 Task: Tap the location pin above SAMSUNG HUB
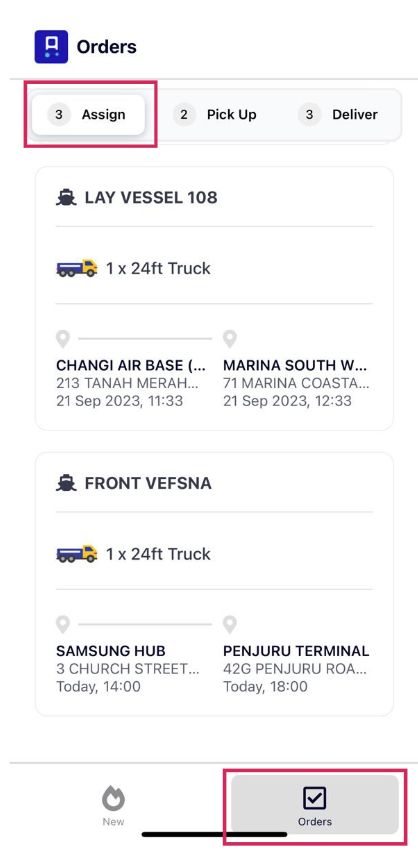tap(63, 624)
